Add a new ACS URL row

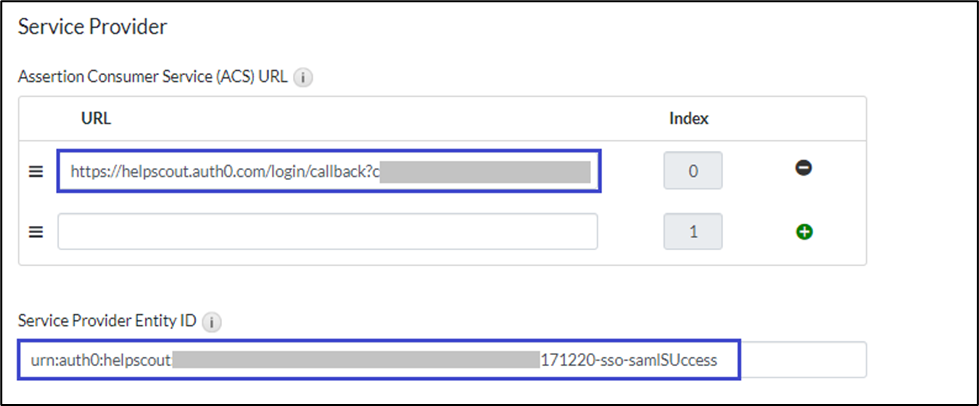(x=803, y=231)
